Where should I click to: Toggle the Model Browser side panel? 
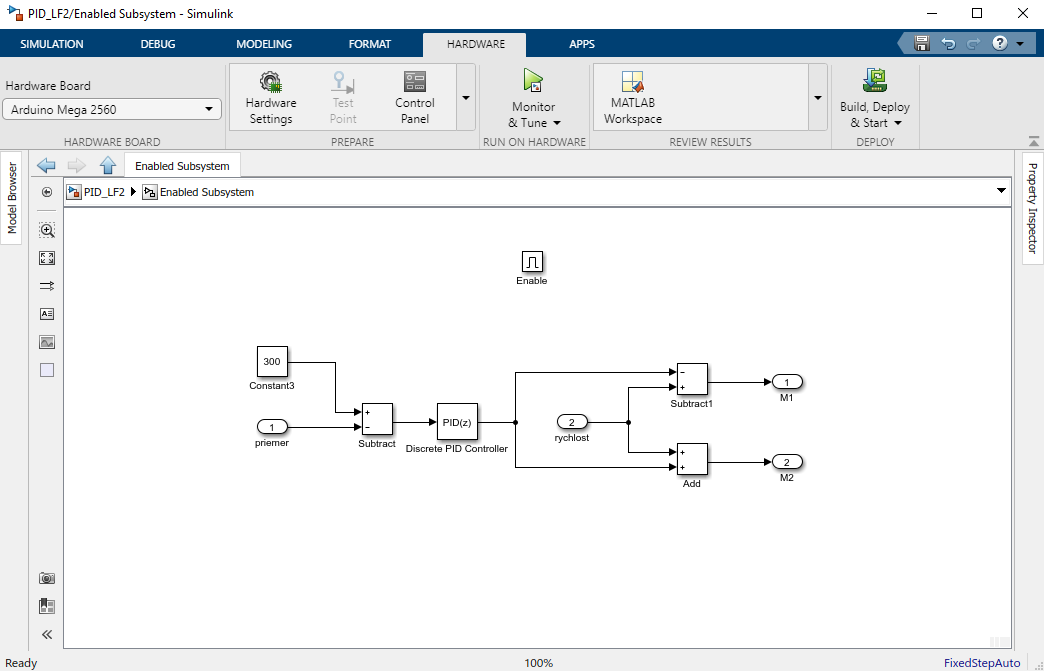12,197
